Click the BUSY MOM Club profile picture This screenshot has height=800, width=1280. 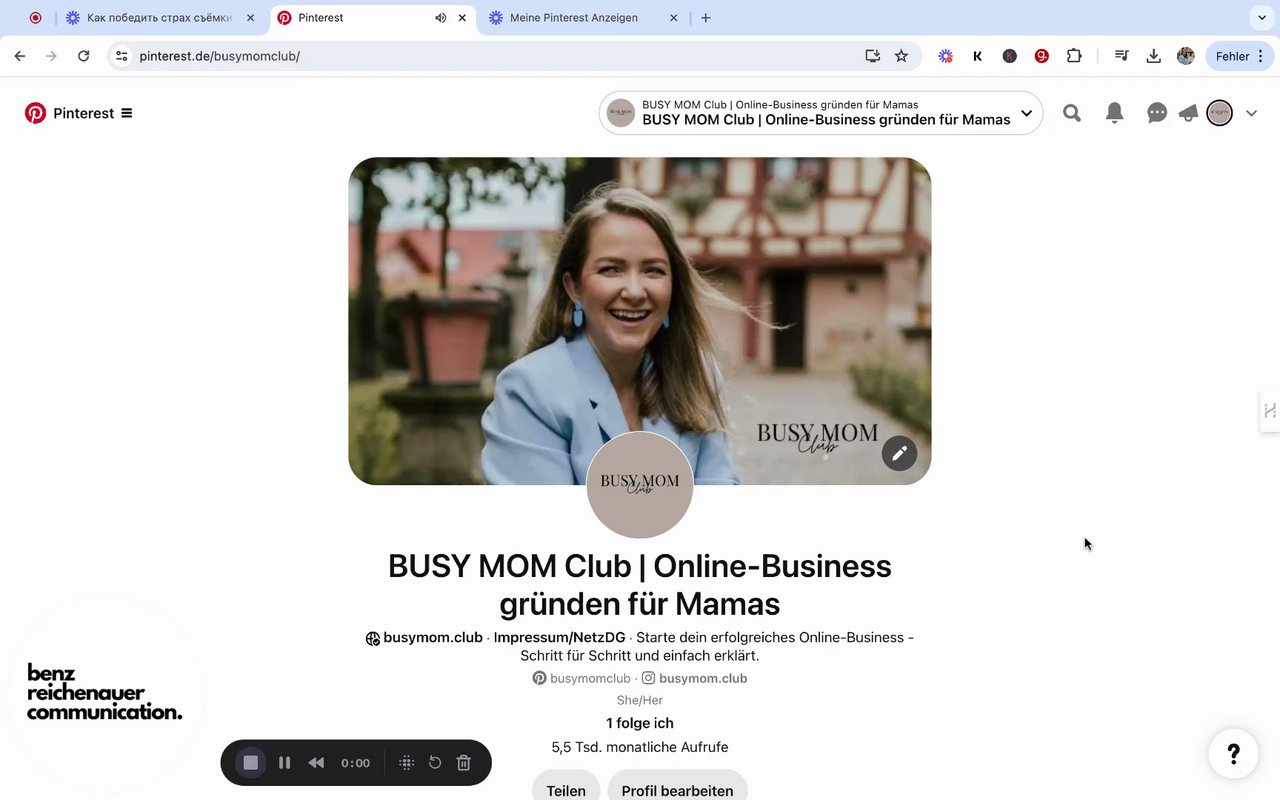pos(640,485)
